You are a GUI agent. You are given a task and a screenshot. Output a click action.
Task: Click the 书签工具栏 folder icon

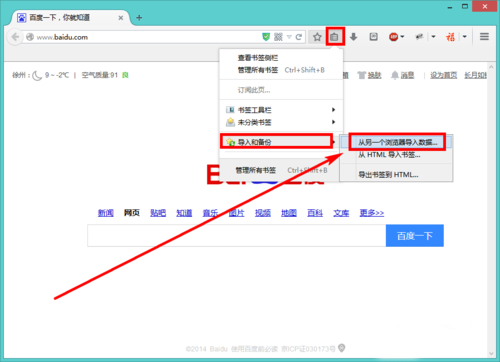click(230, 110)
